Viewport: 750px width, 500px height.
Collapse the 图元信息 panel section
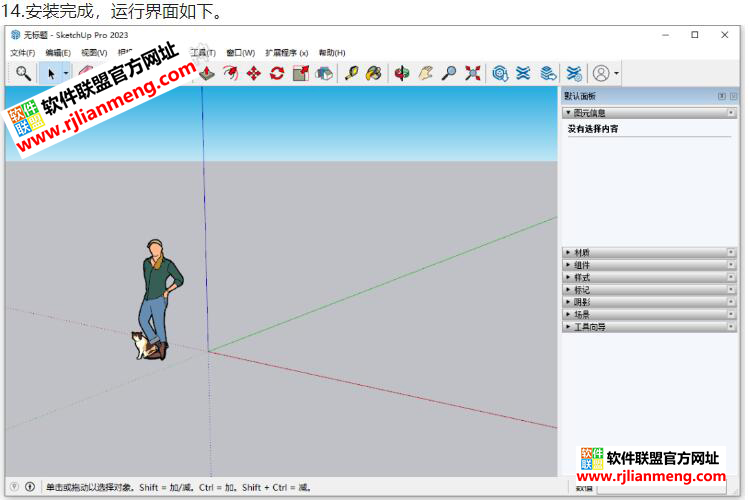coord(569,113)
